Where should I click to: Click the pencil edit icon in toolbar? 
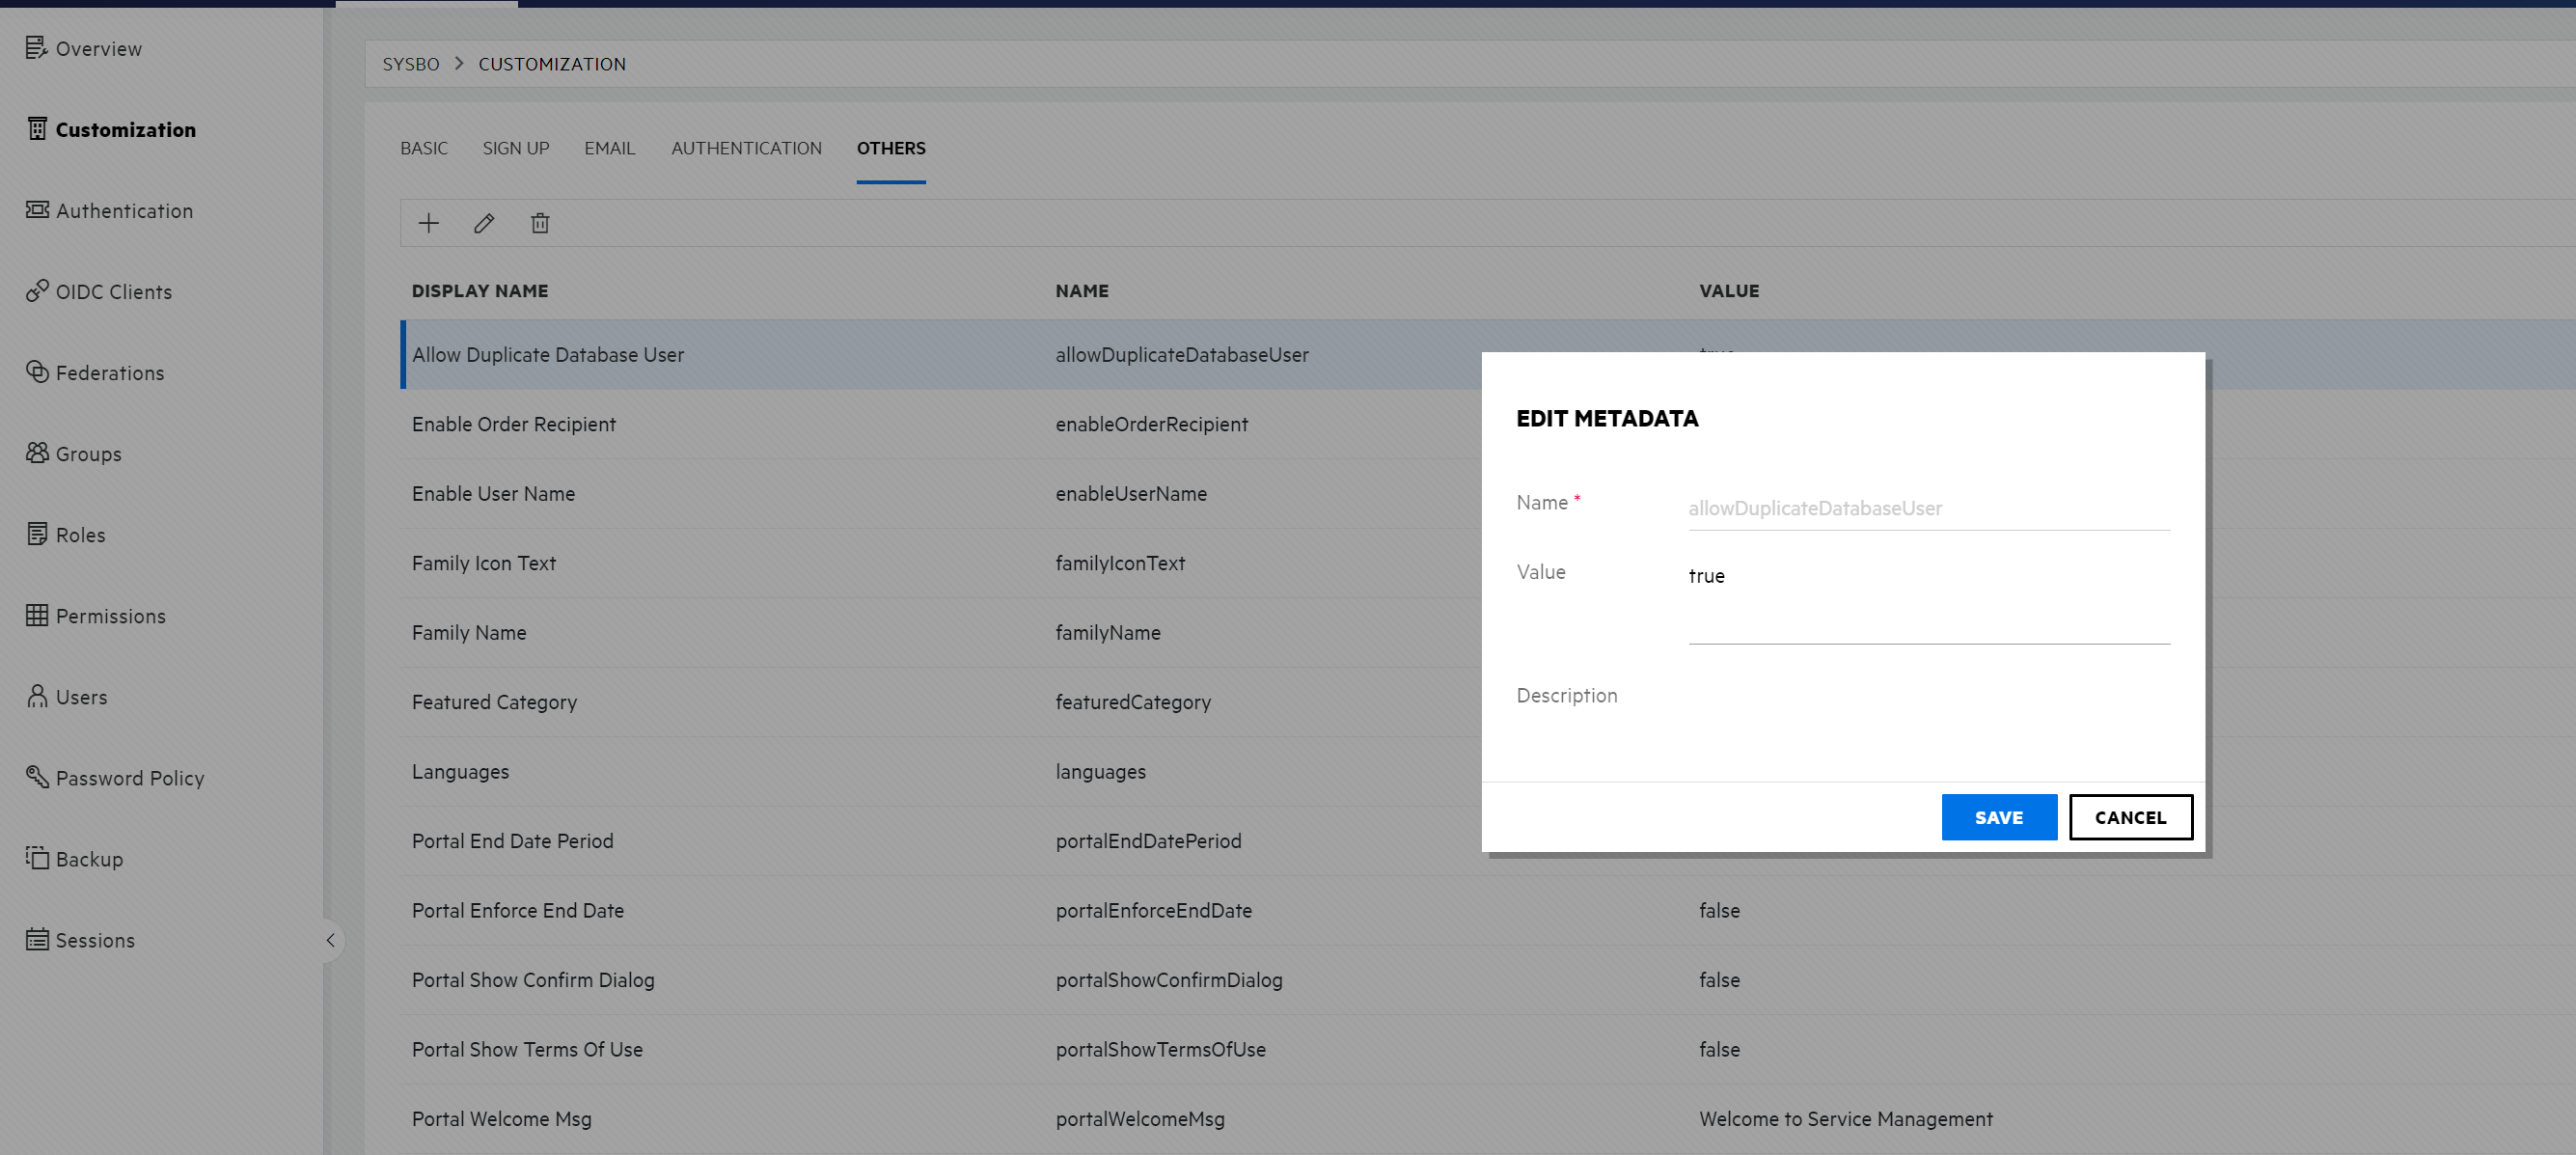click(x=484, y=223)
